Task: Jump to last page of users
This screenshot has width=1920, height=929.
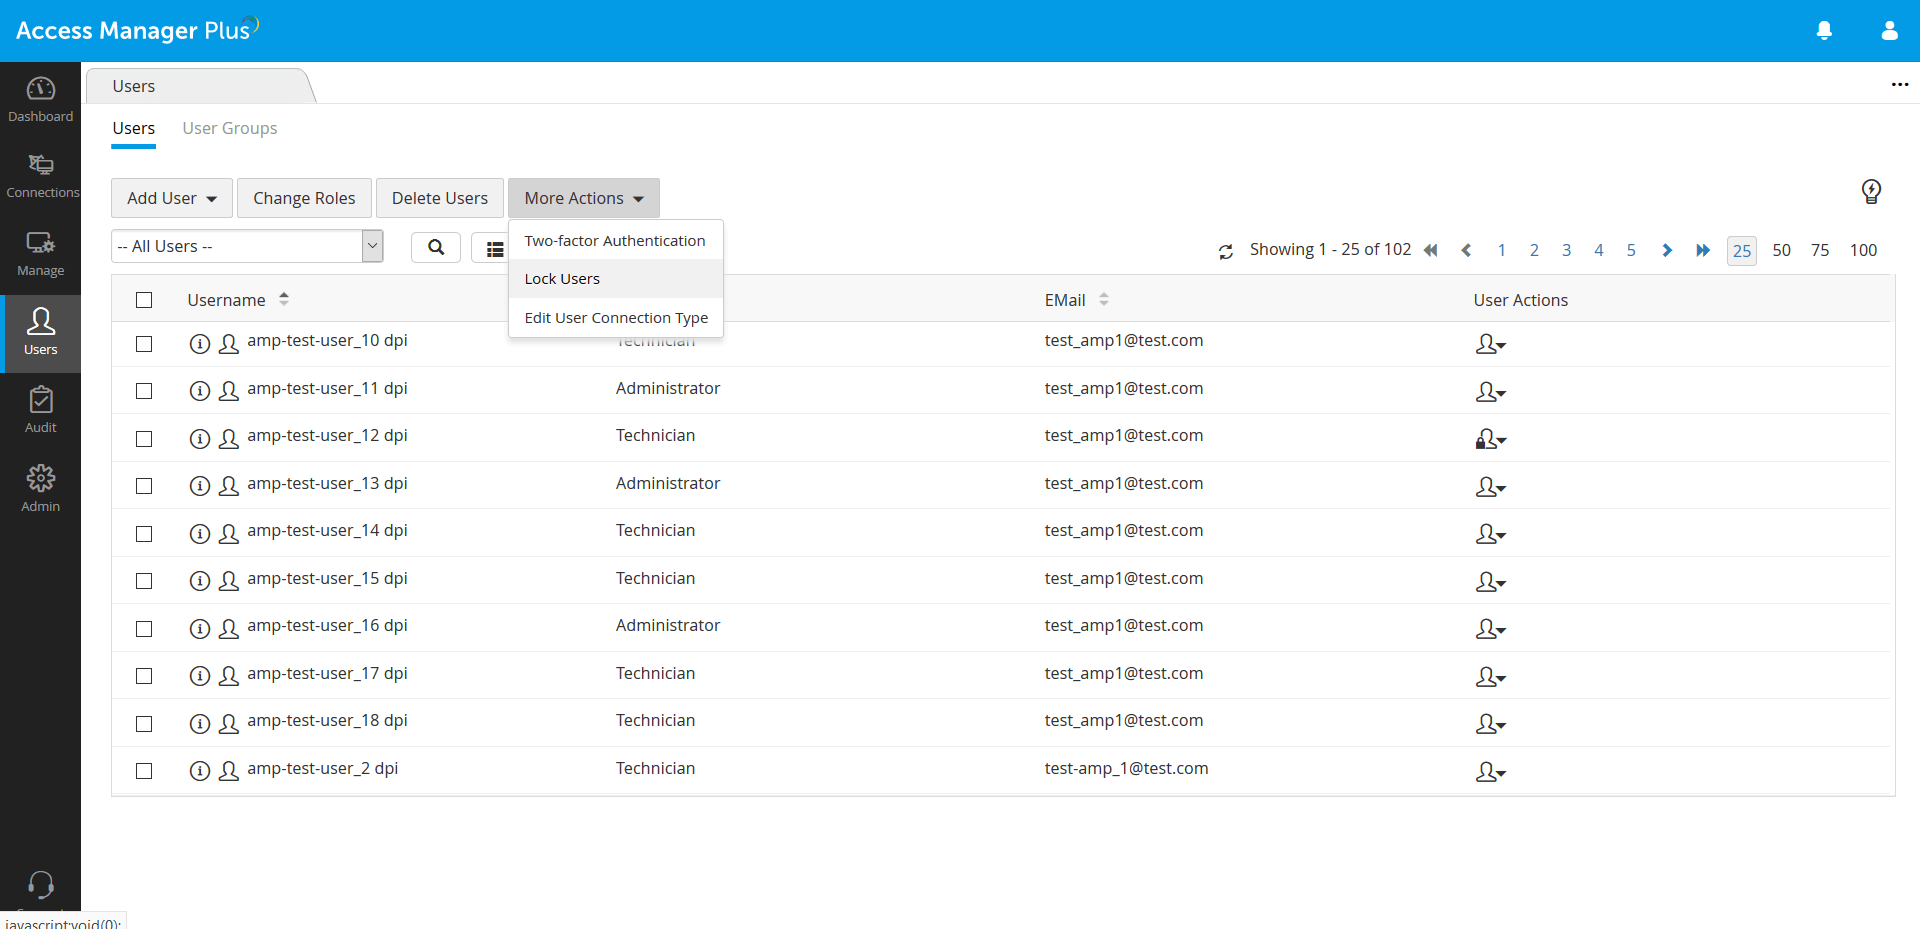Action: 1703,250
